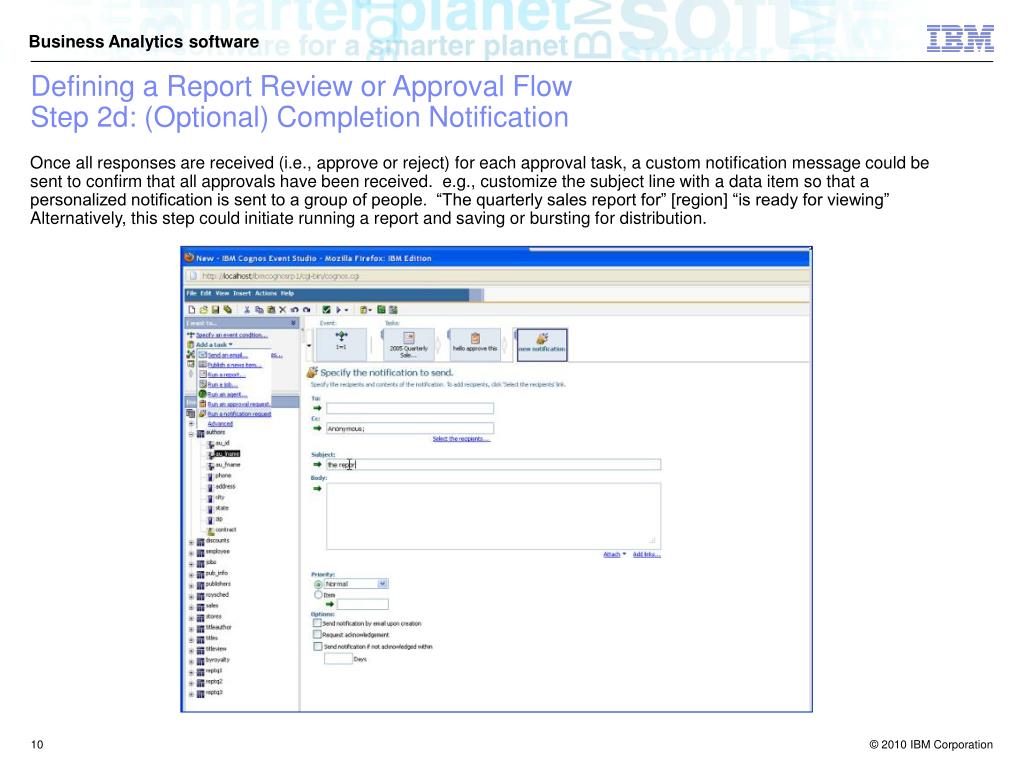Click the Open folder toolbar icon
The width and height of the screenshot is (1024, 768).
204,310
